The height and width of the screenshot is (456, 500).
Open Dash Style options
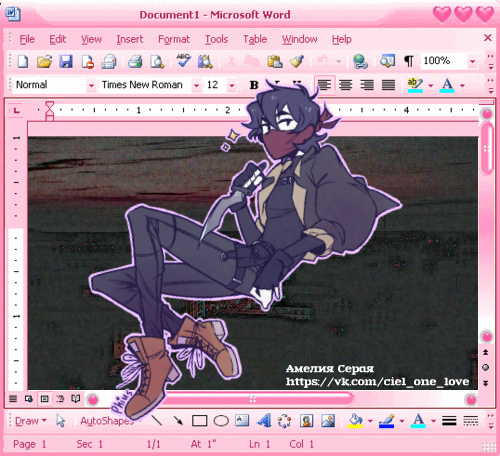[471, 421]
